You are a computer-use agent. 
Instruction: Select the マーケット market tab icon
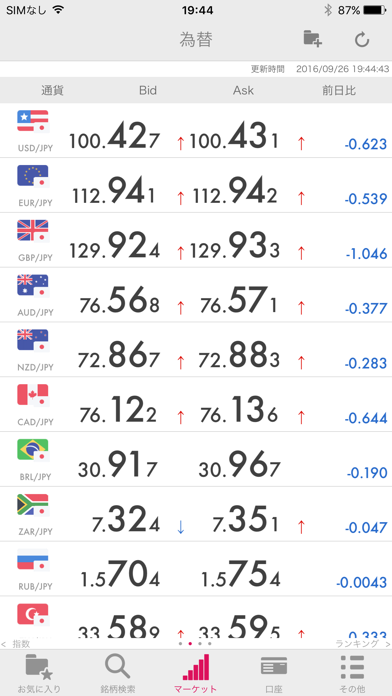[x=196, y=667]
